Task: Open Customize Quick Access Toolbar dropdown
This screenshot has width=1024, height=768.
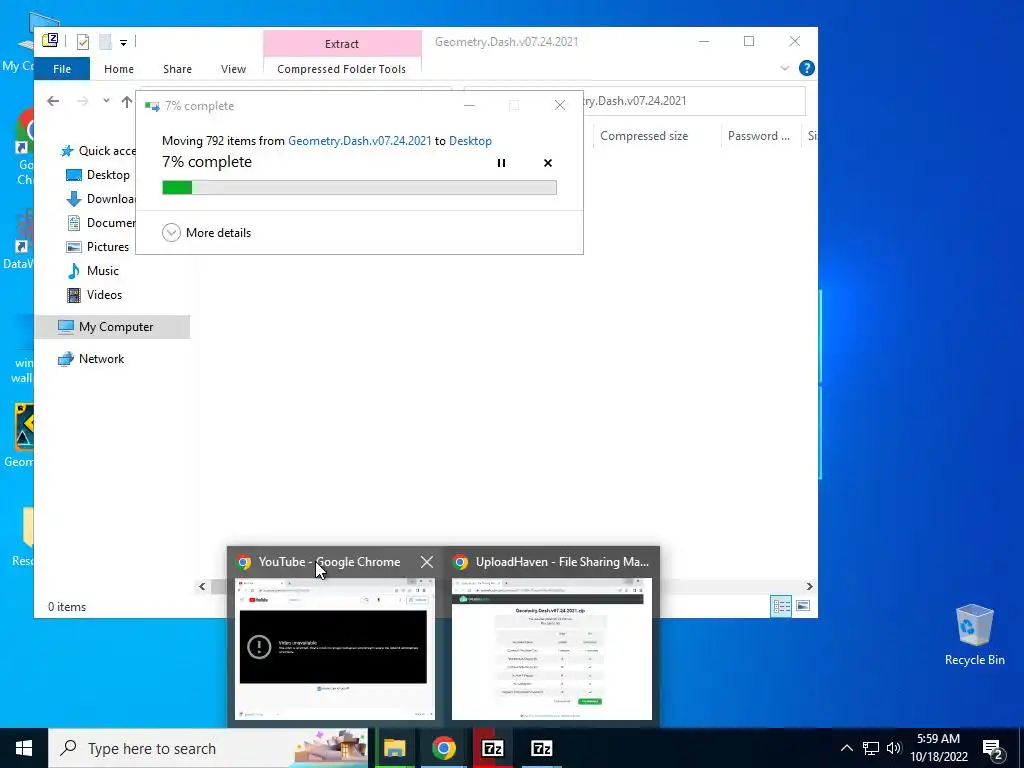Action: pyautogui.click(x=123, y=42)
